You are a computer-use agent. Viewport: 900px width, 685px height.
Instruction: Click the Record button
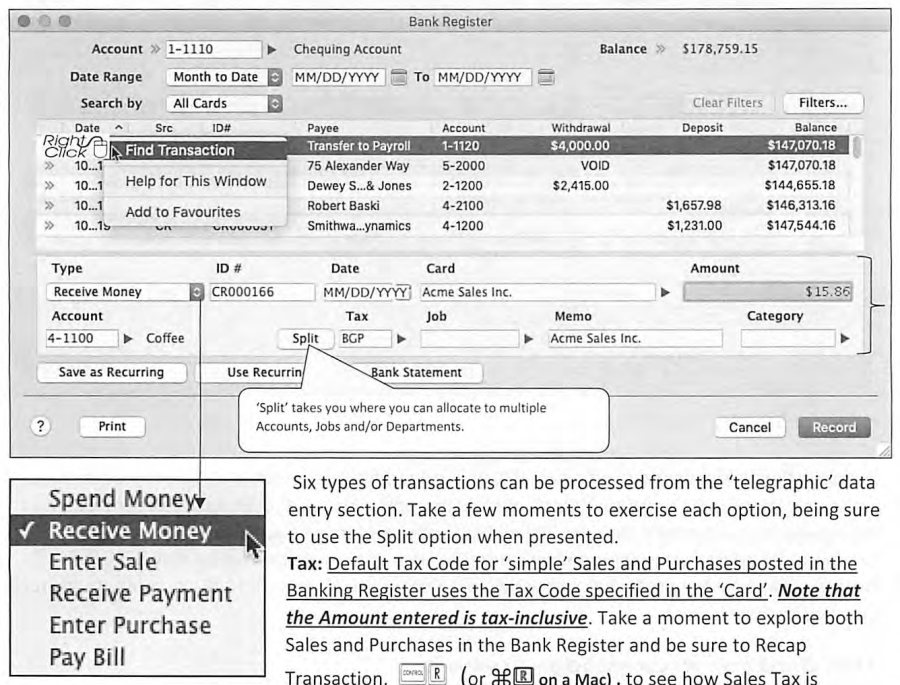click(x=834, y=427)
